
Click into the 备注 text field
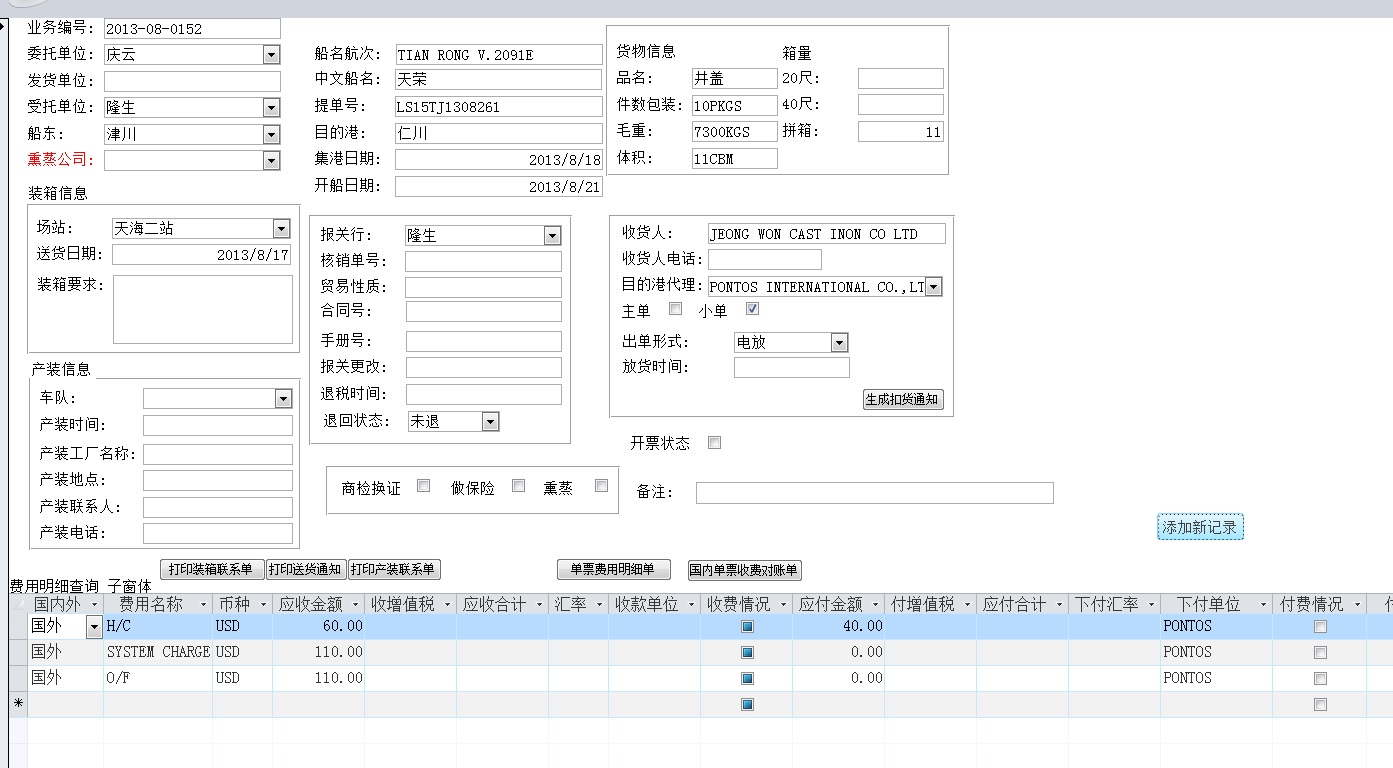(x=874, y=493)
